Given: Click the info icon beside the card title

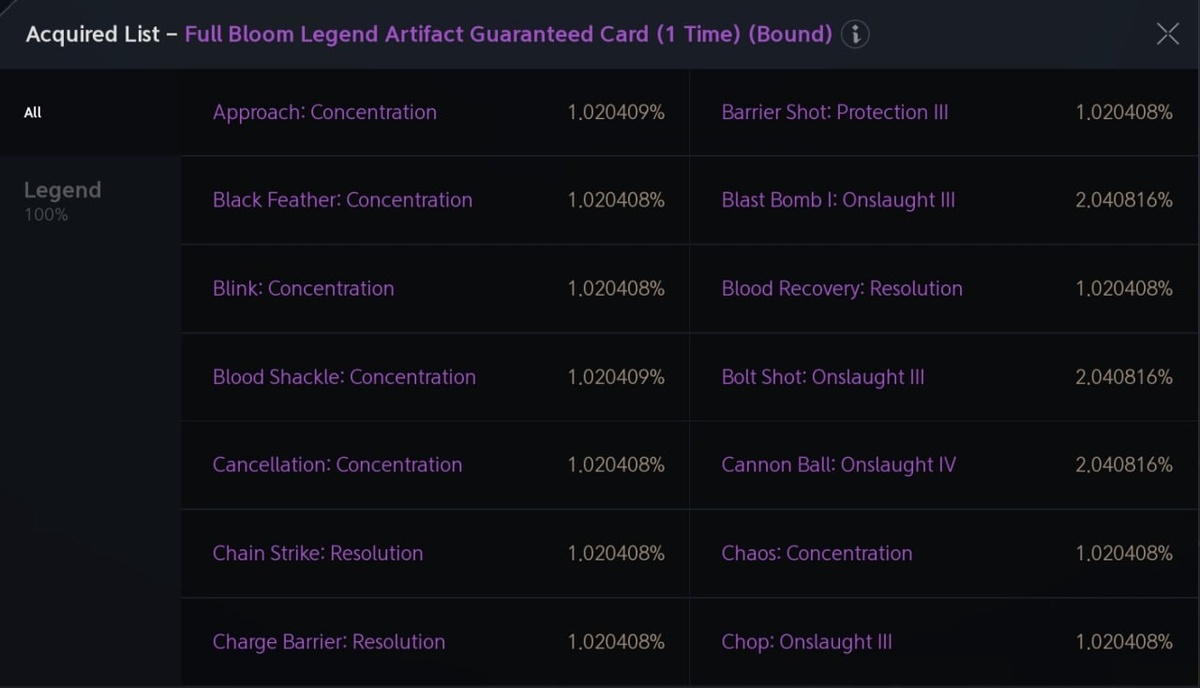Looking at the screenshot, I should coord(855,35).
